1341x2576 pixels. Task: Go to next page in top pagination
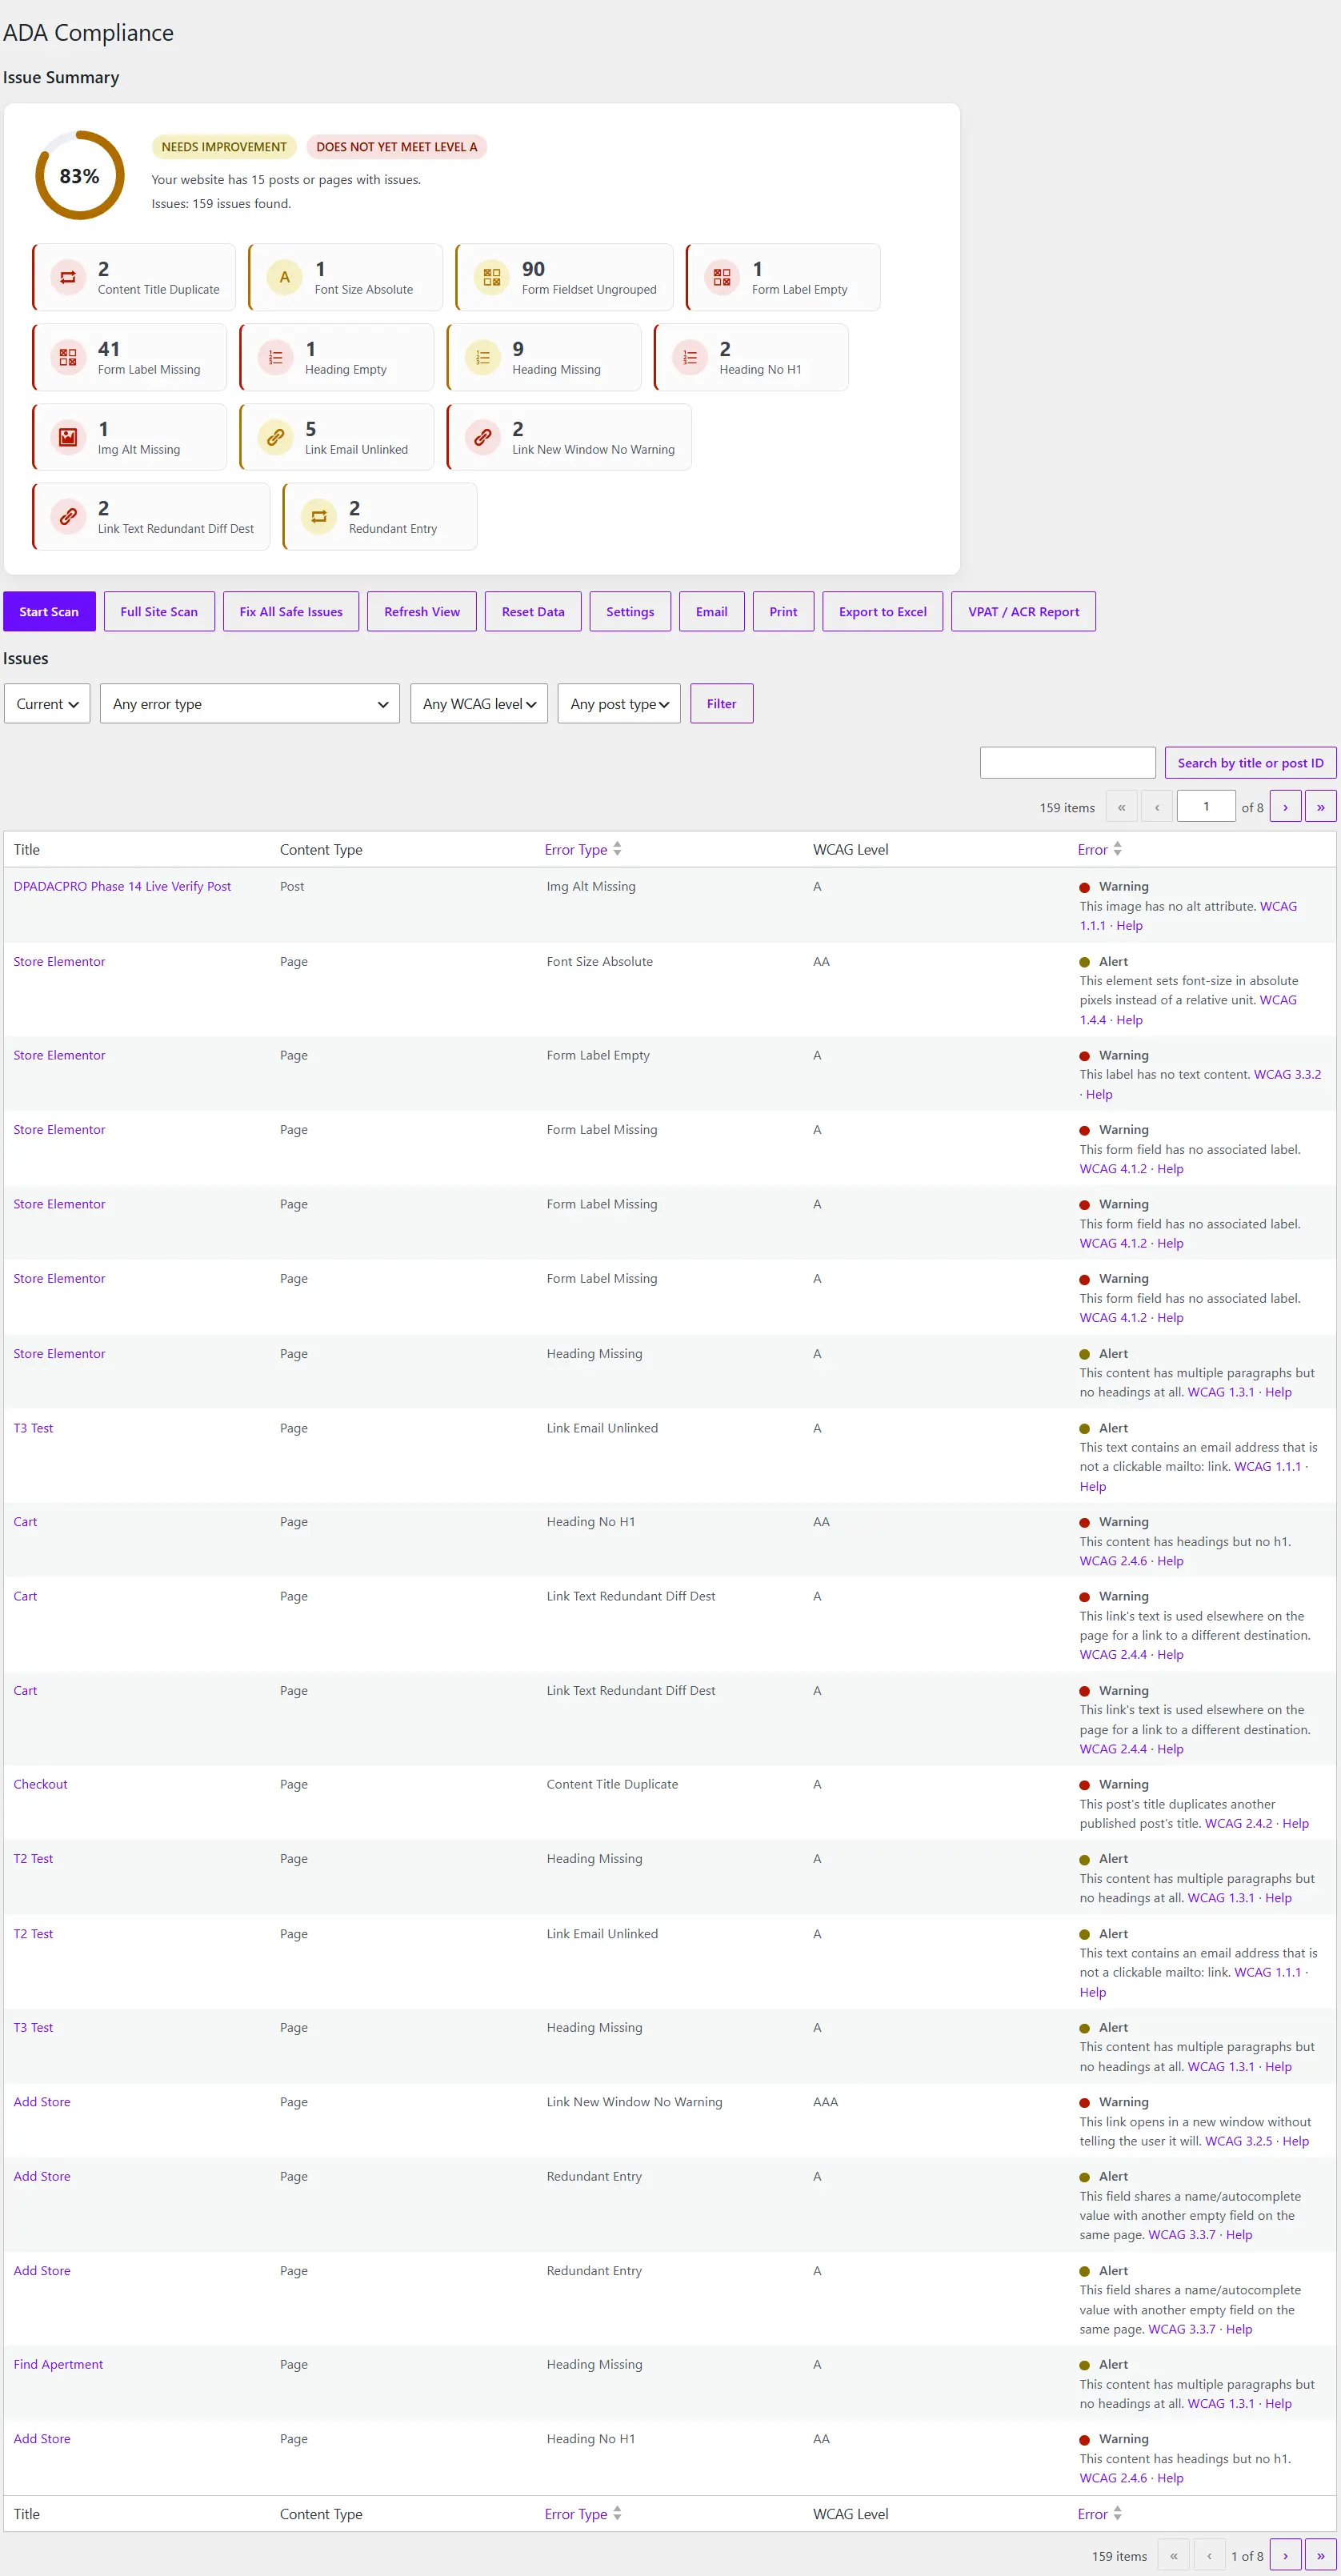point(1285,807)
